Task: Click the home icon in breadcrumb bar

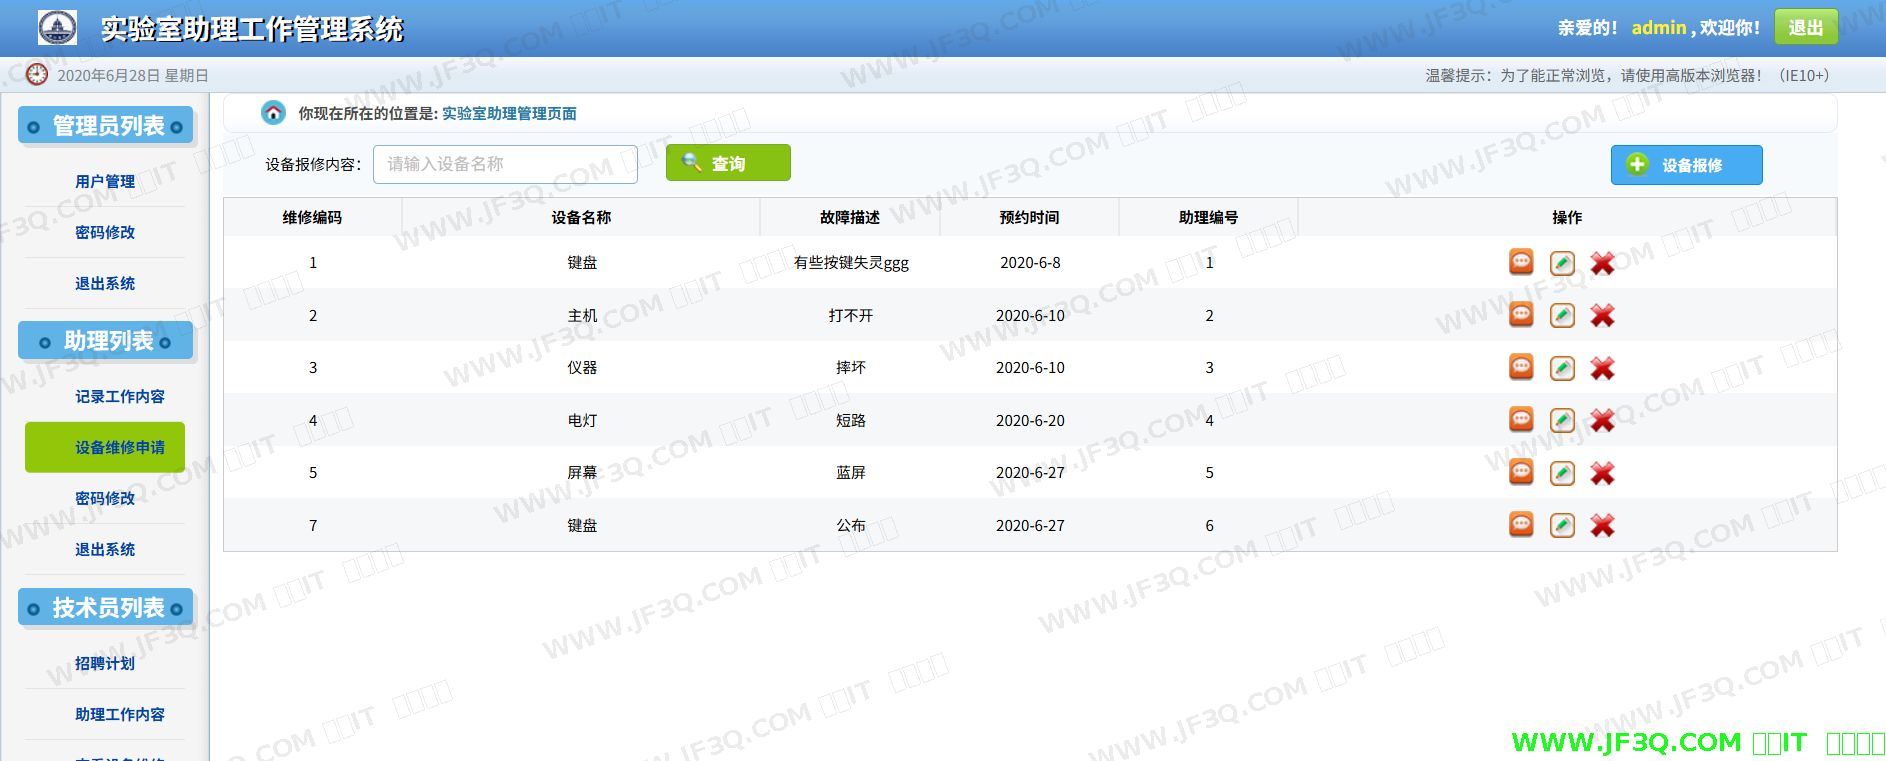Action: (x=273, y=113)
